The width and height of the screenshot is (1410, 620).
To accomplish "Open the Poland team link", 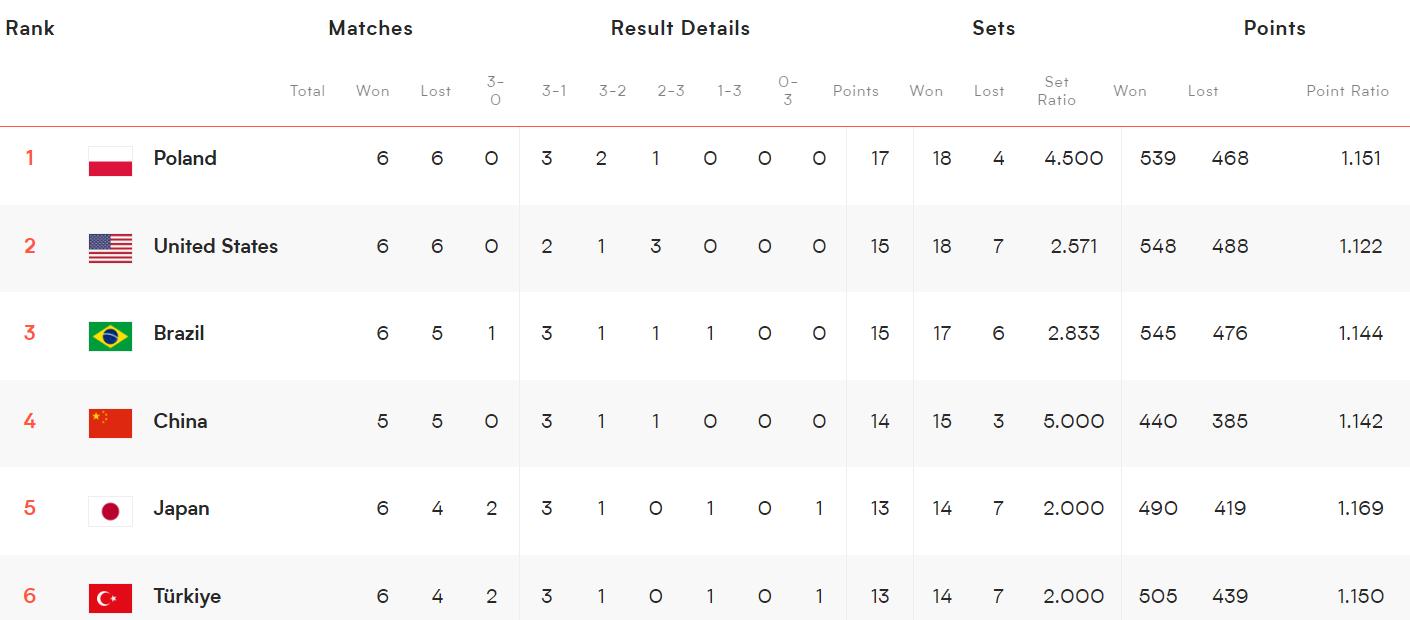I will [185, 158].
